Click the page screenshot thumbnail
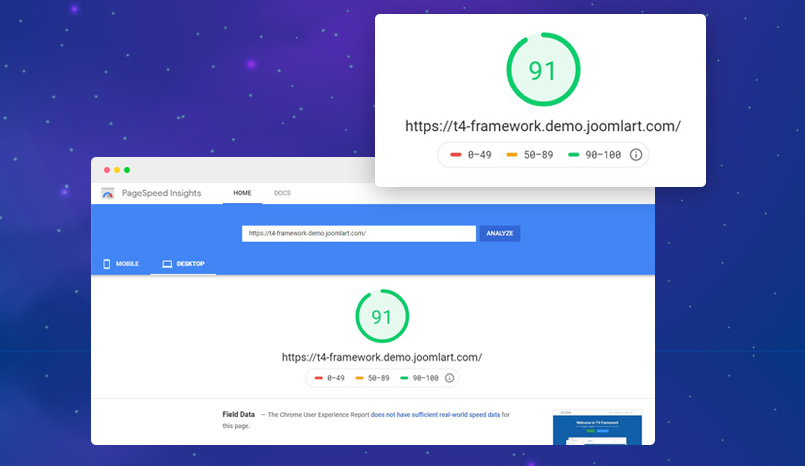This screenshot has width=805, height=466. click(x=597, y=427)
